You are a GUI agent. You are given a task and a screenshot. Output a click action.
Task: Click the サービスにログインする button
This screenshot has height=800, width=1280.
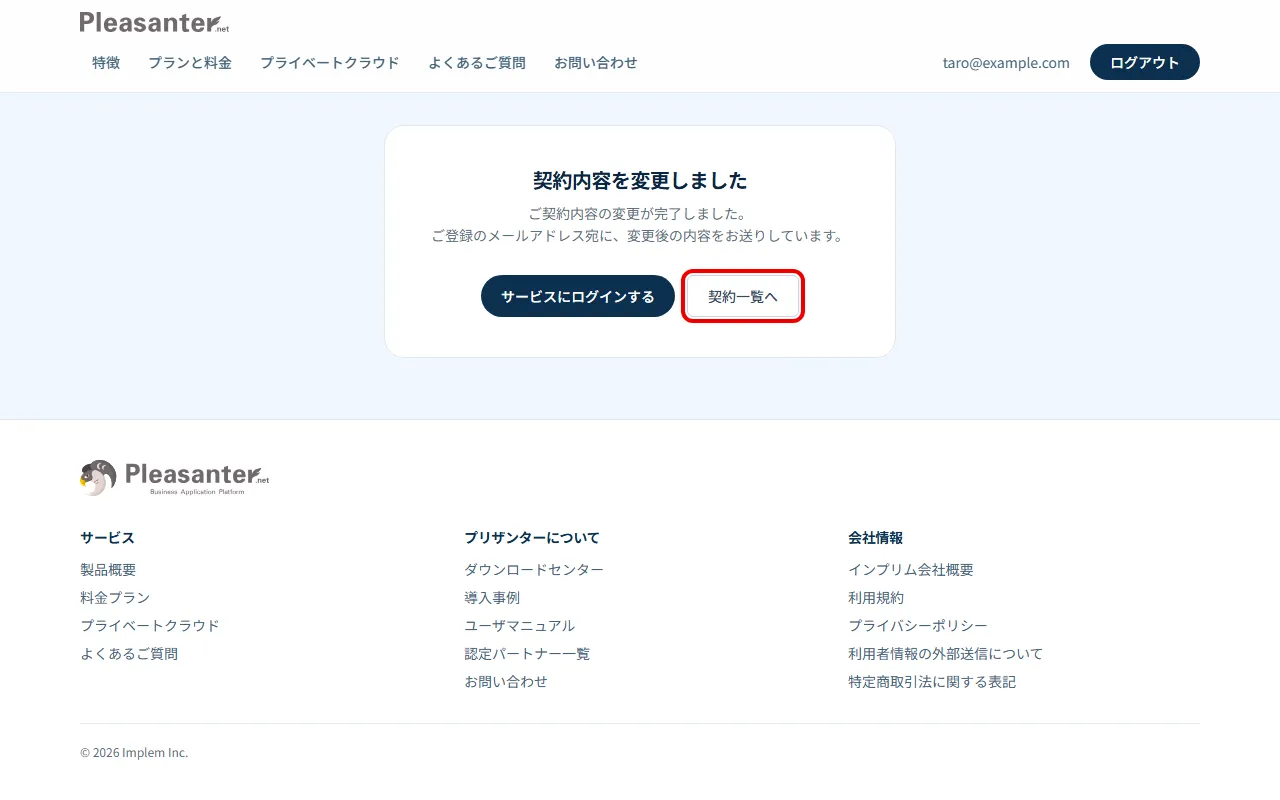tap(578, 296)
